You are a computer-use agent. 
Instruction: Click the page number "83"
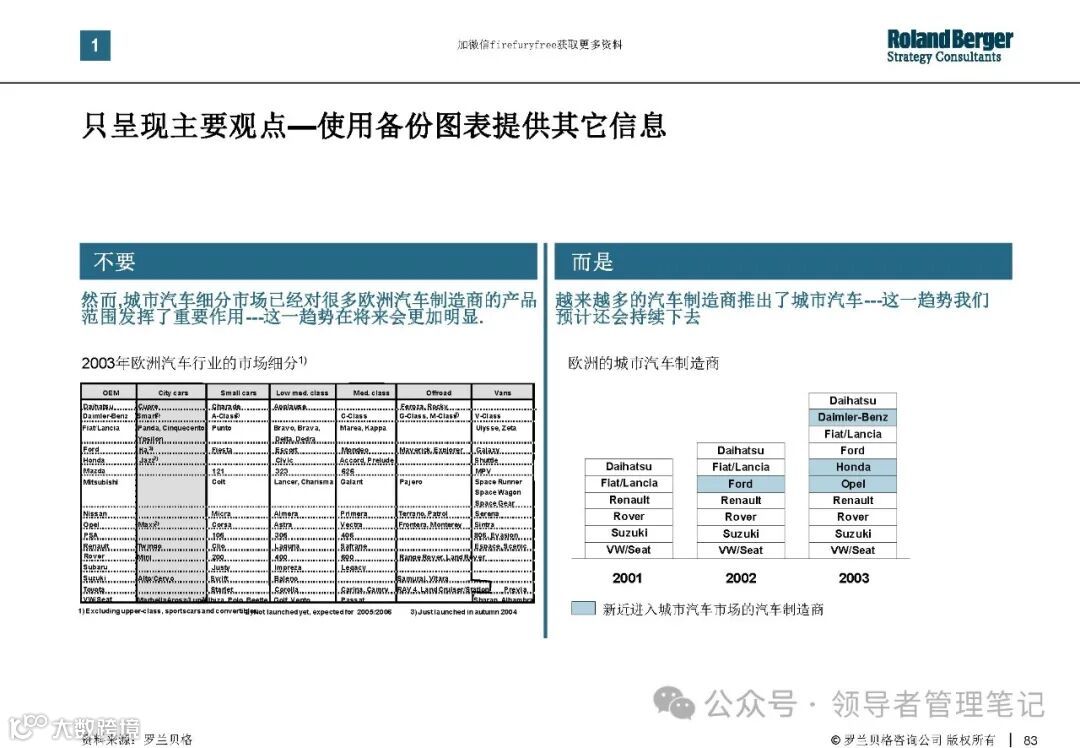pos(1030,740)
